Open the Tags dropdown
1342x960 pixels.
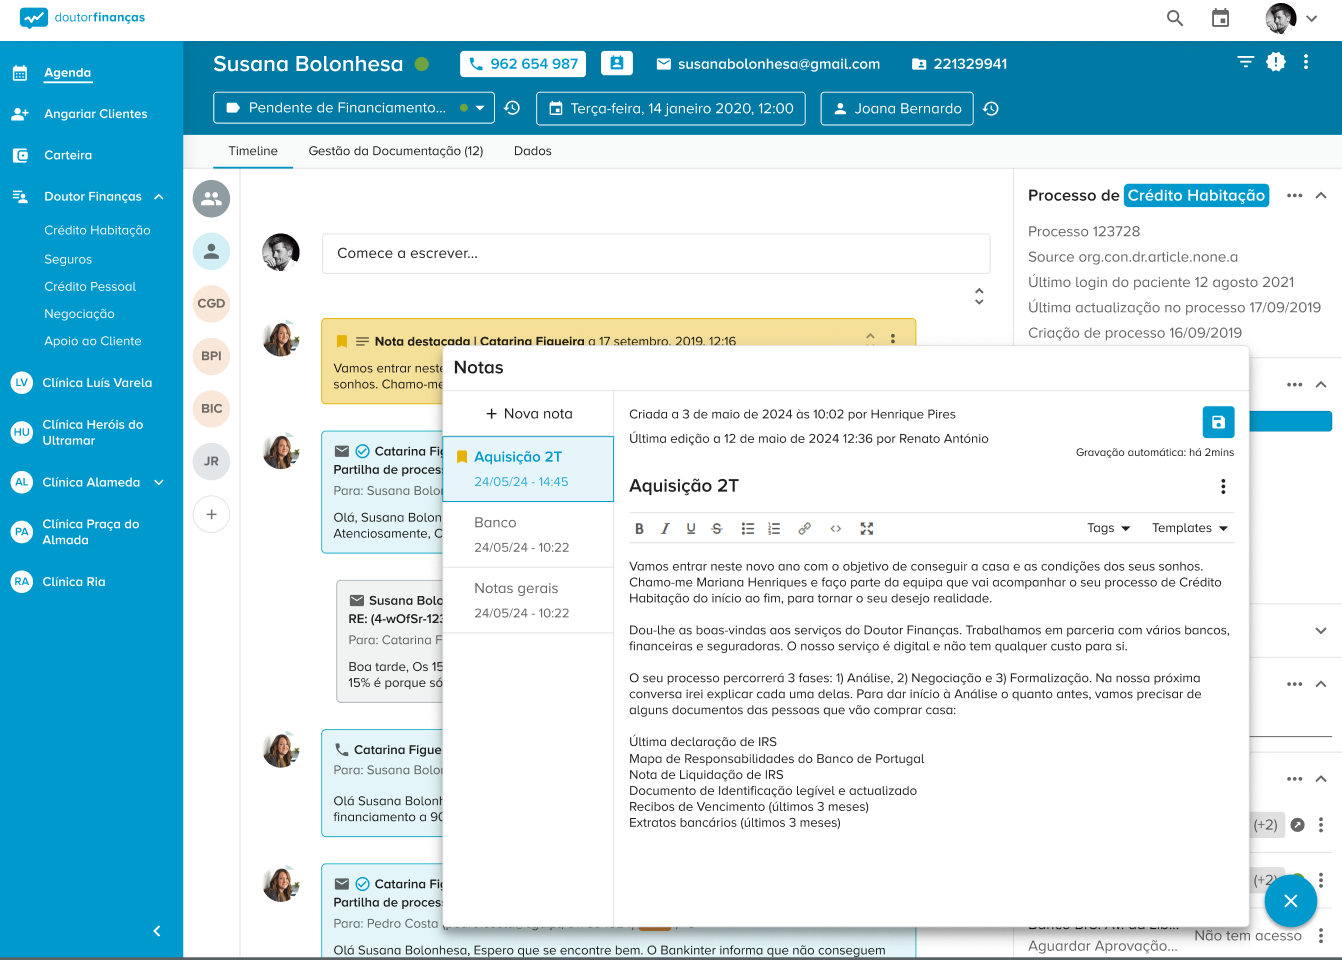click(x=1108, y=528)
